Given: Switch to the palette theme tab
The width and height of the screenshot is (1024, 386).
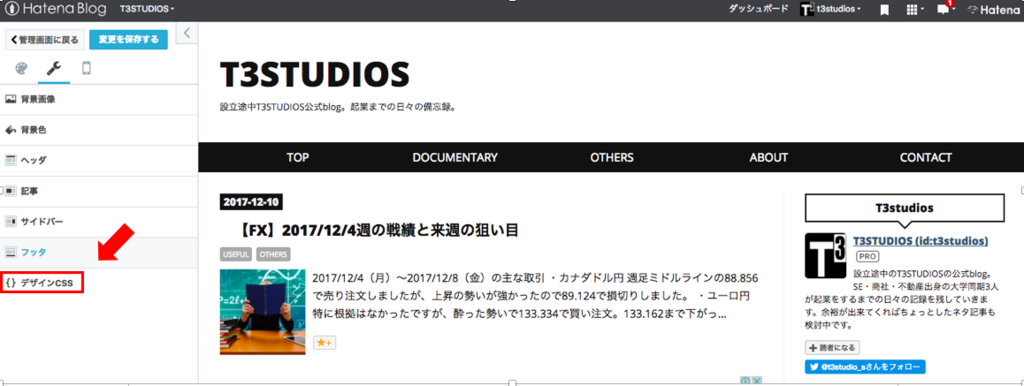Looking at the screenshot, I should pos(22,69).
